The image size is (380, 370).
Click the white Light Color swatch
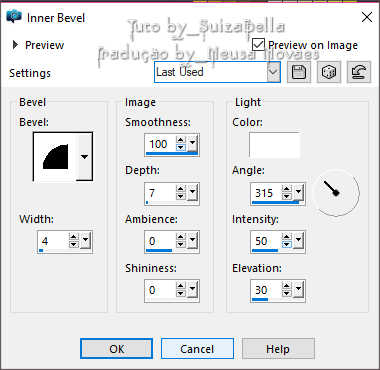point(274,145)
